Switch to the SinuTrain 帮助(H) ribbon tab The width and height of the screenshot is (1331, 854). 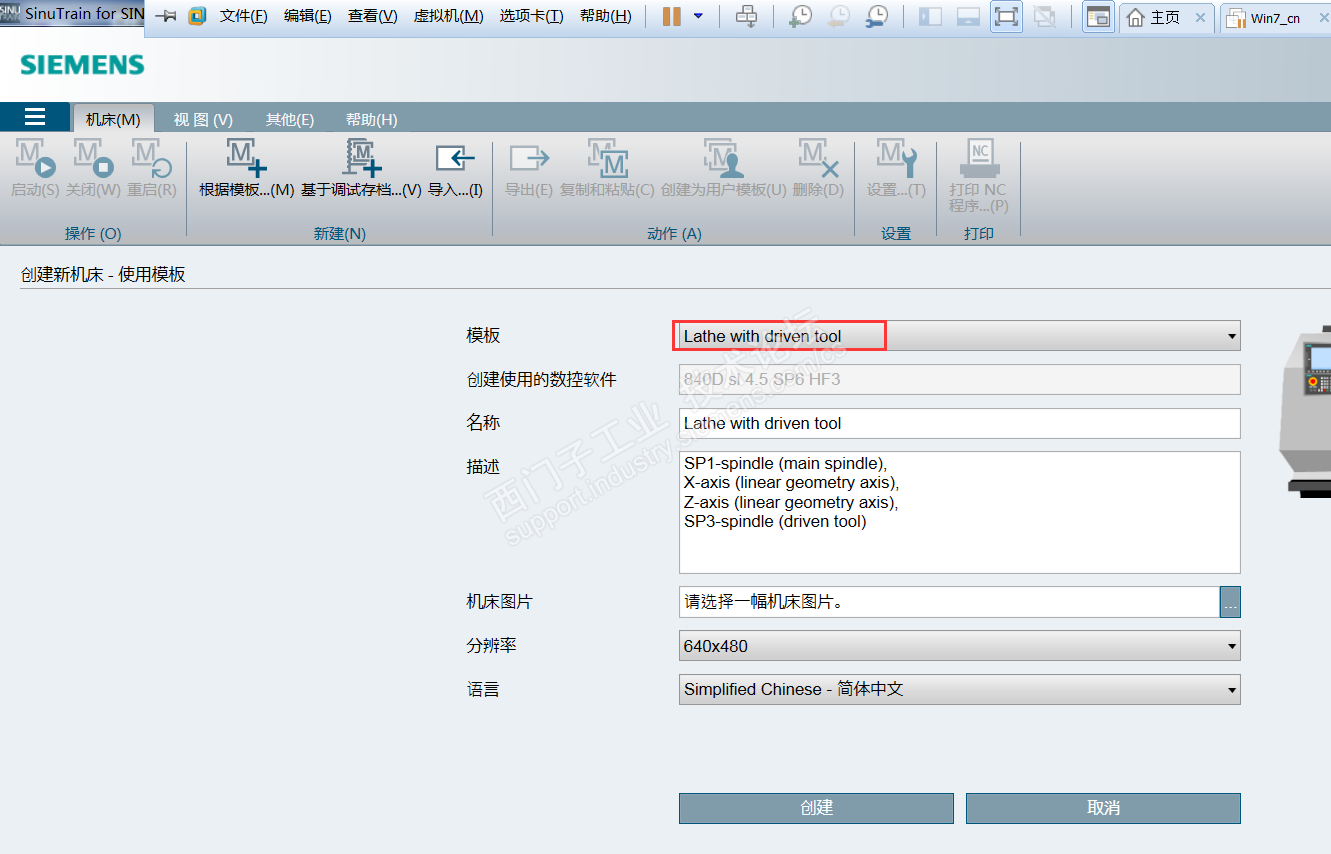[x=372, y=119]
